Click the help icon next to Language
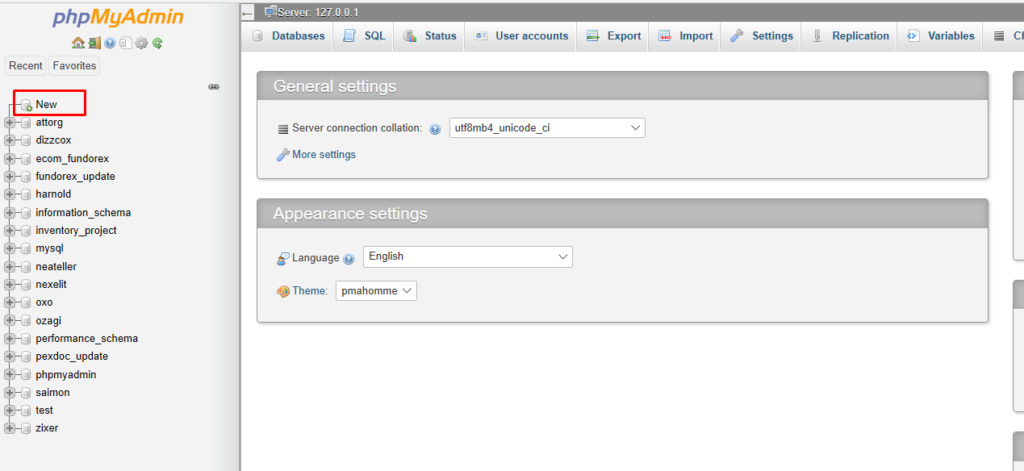This screenshot has width=1024, height=471. (349, 259)
